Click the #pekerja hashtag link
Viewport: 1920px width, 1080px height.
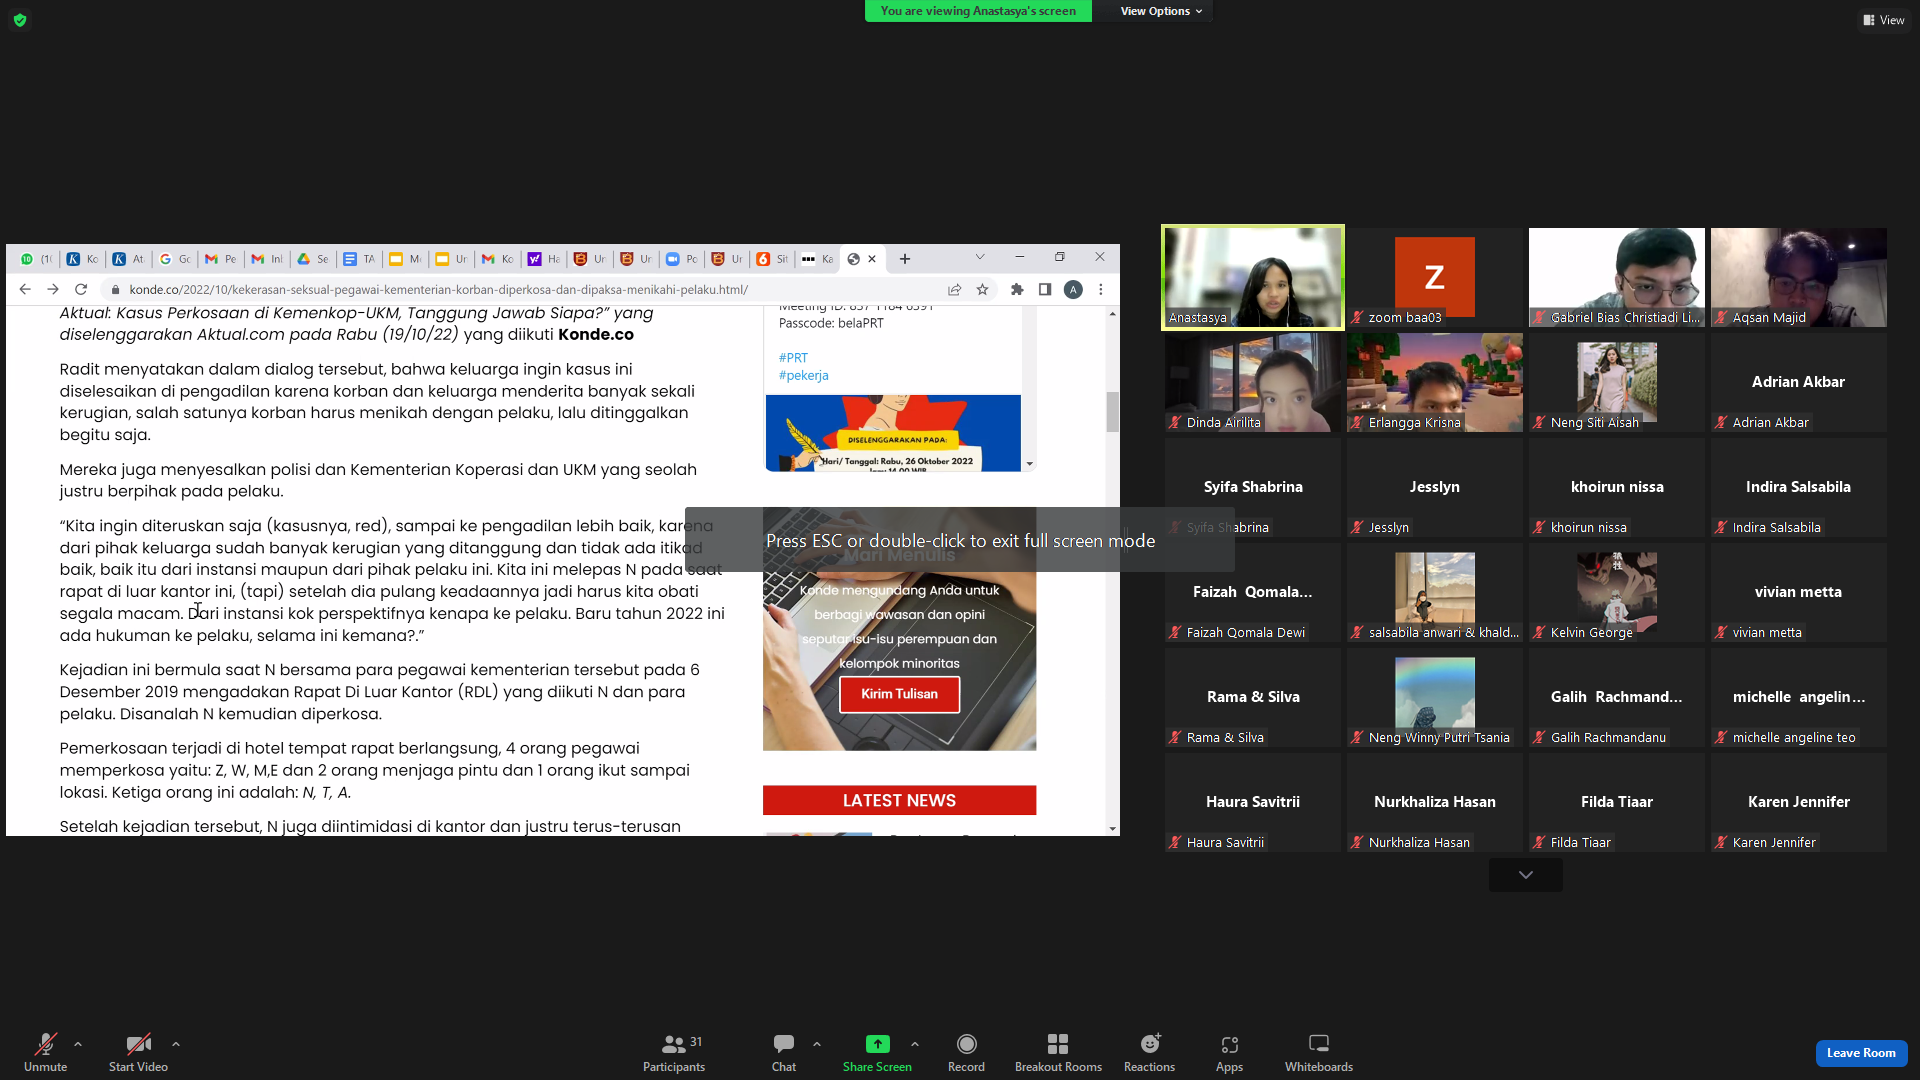pos(803,375)
